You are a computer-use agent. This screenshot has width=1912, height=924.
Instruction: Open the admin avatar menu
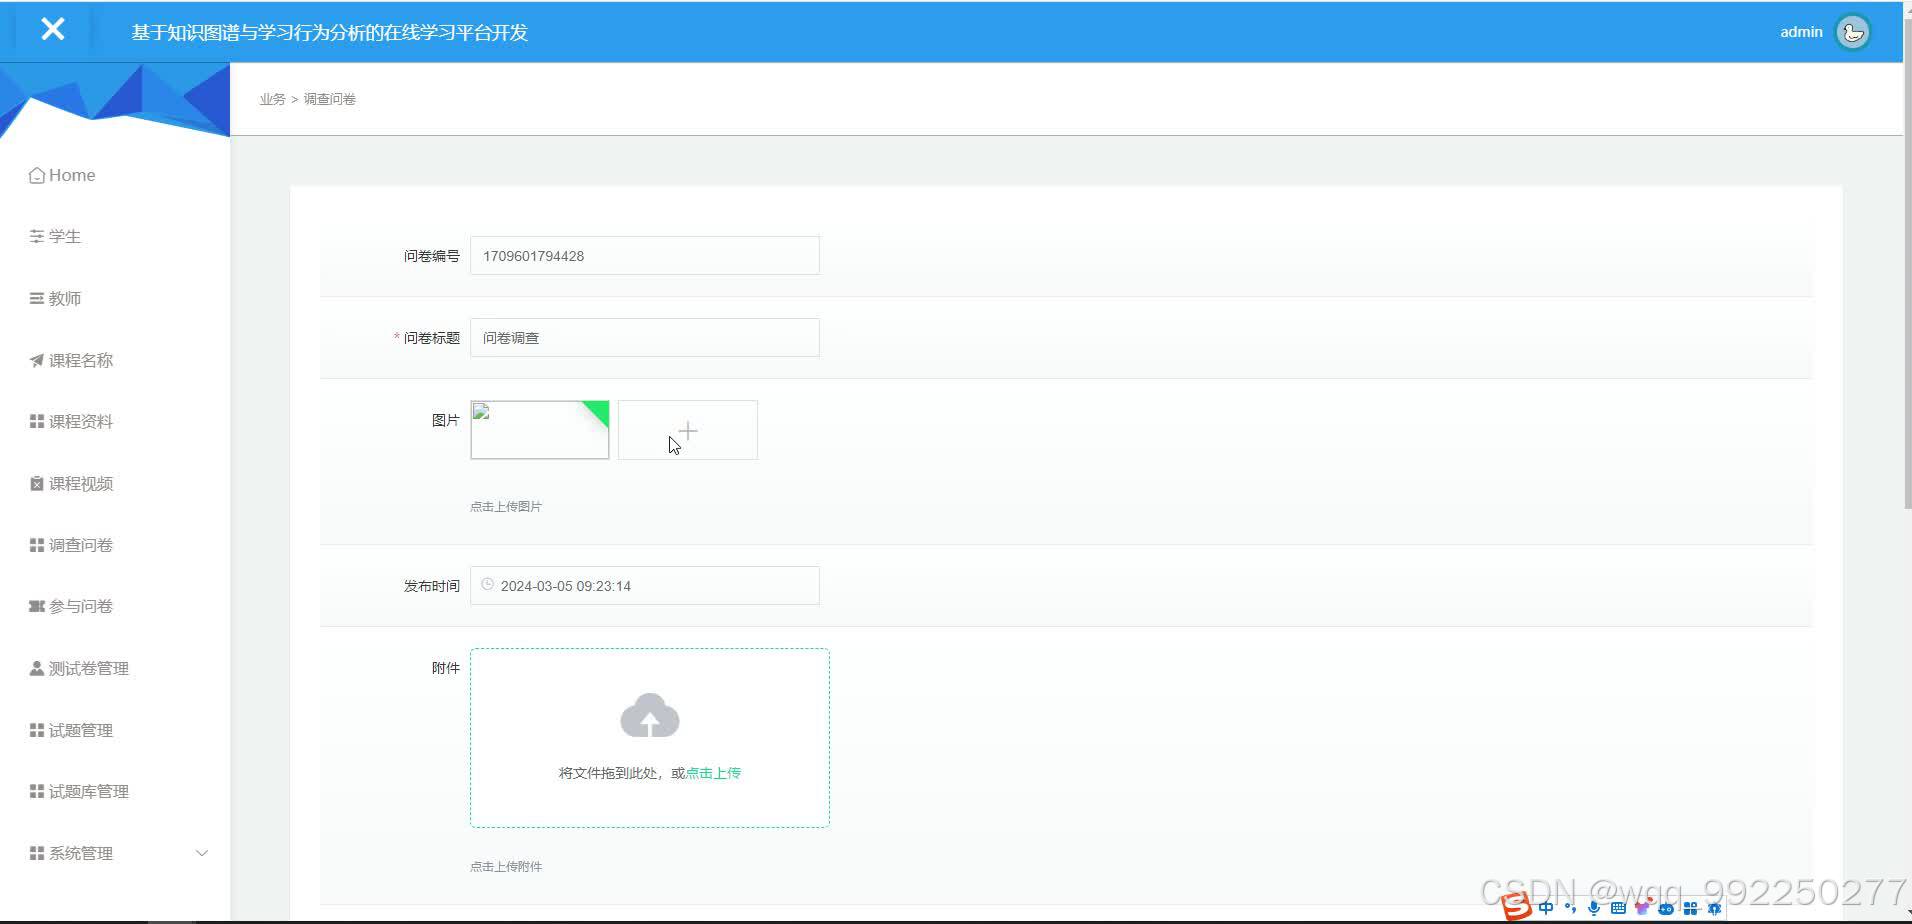click(x=1853, y=32)
